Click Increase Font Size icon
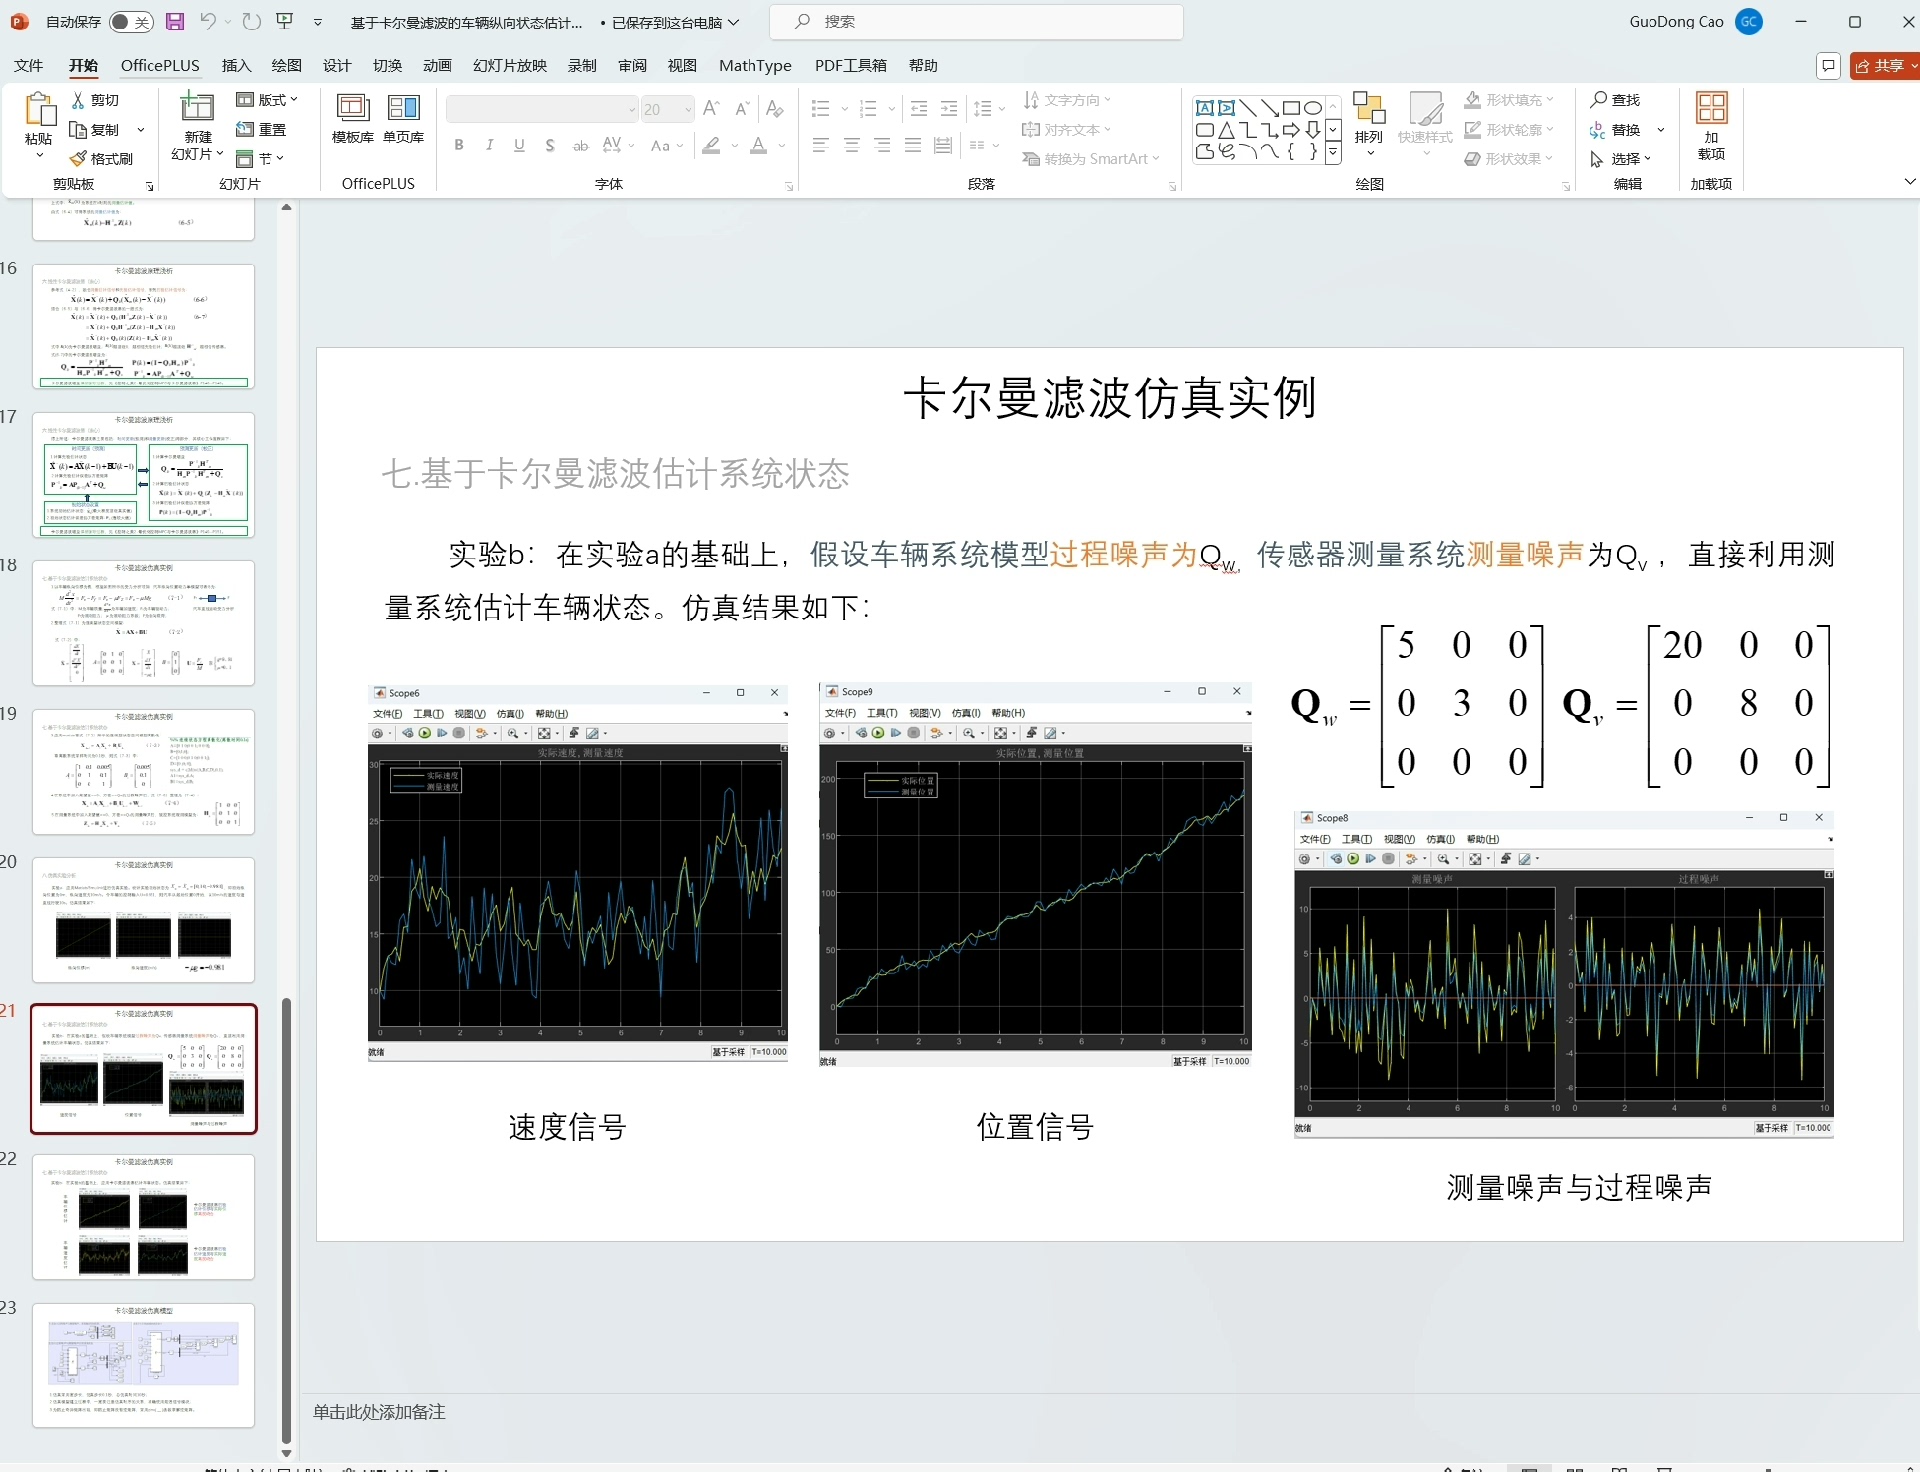The height and width of the screenshot is (1472, 1920). [x=711, y=109]
